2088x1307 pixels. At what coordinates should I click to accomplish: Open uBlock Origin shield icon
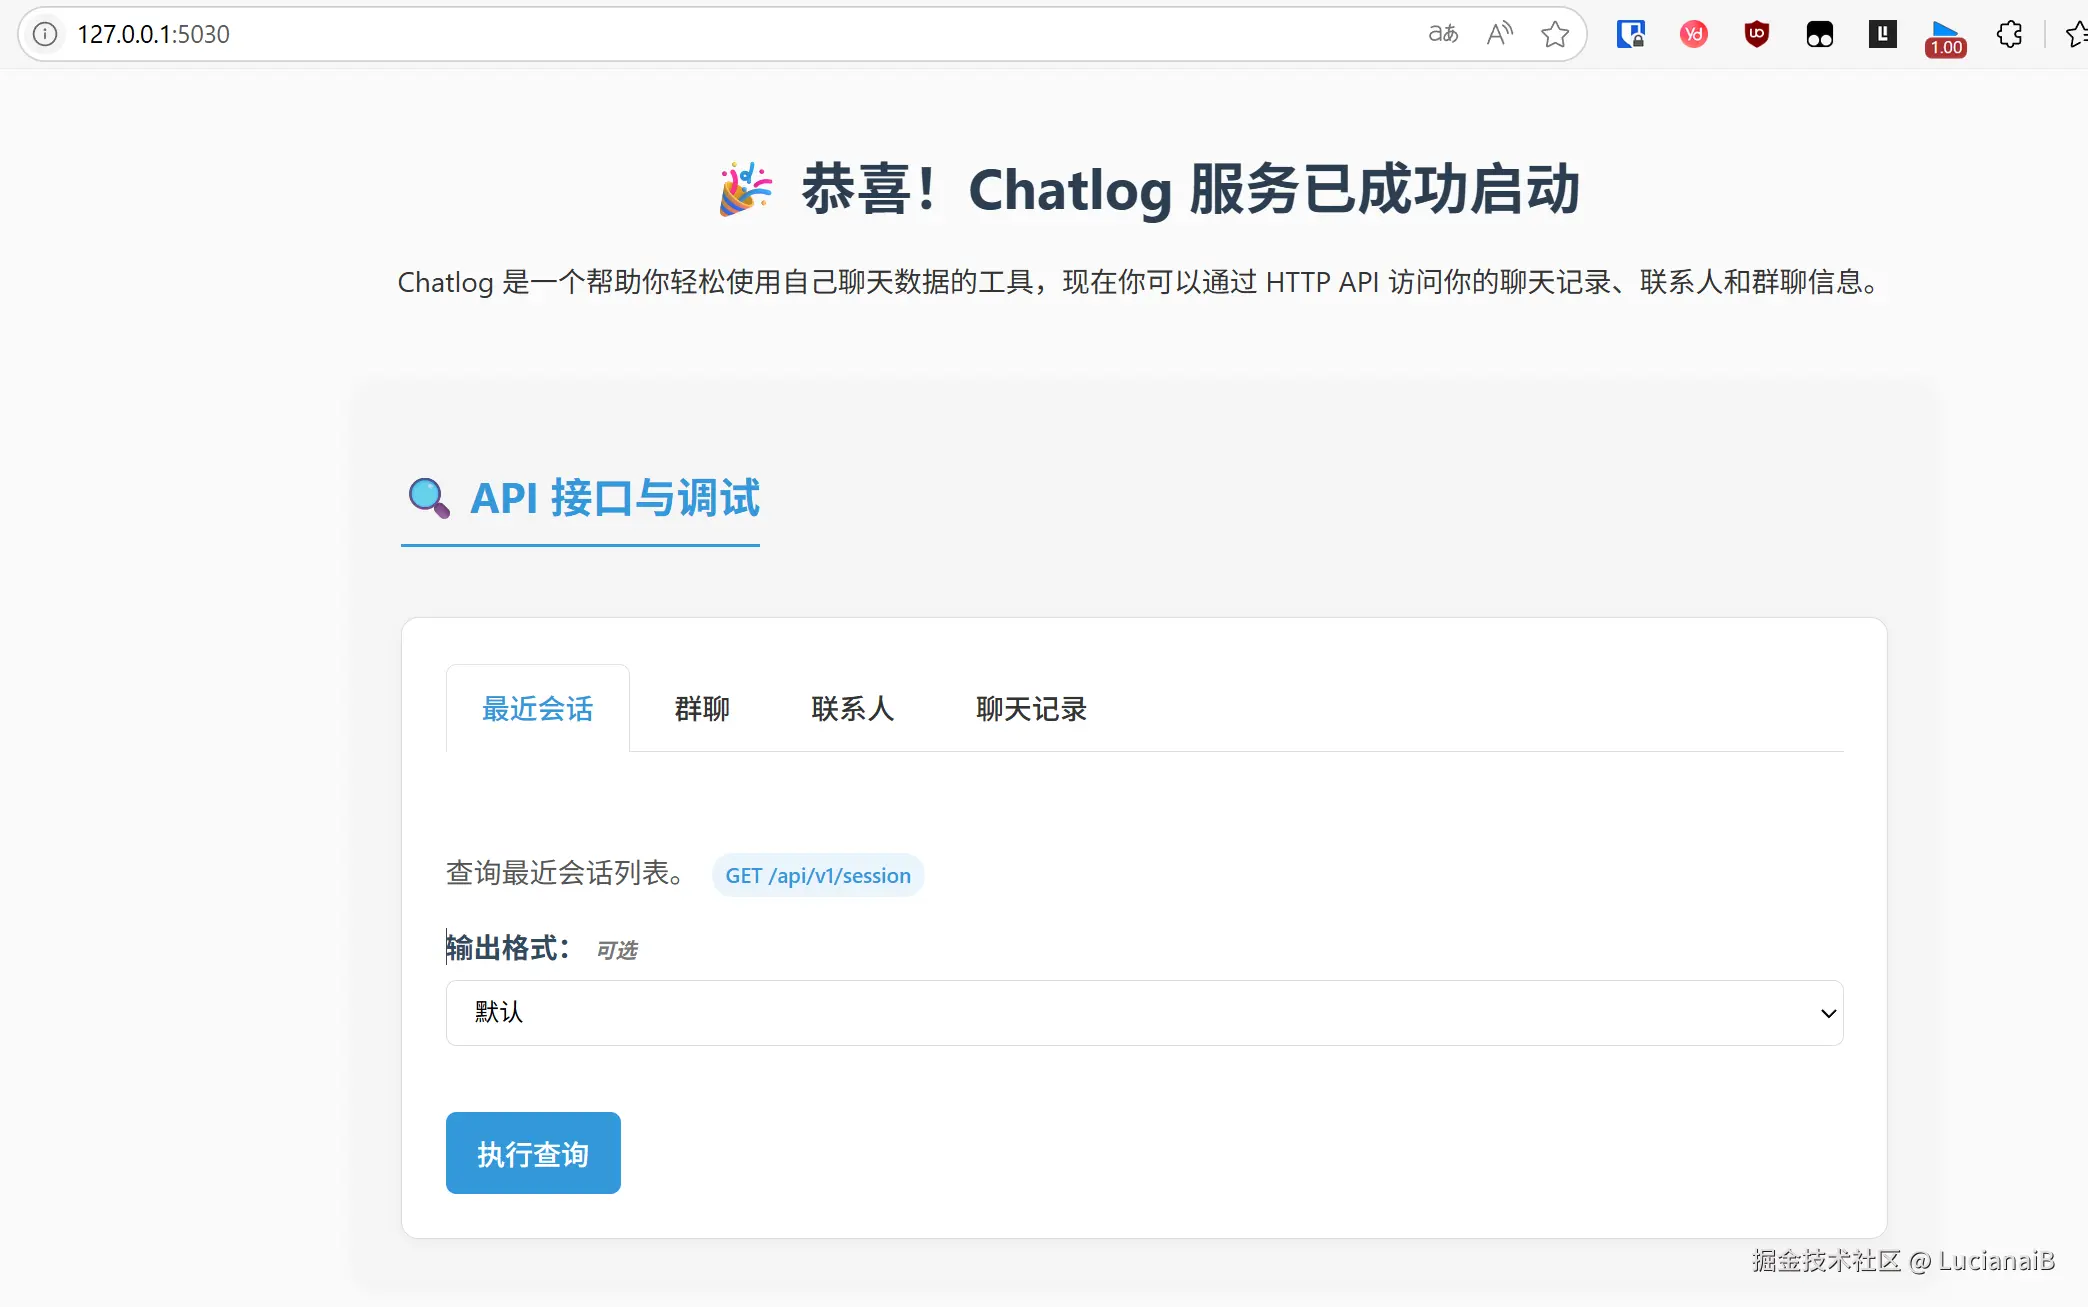coord(1756,34)
